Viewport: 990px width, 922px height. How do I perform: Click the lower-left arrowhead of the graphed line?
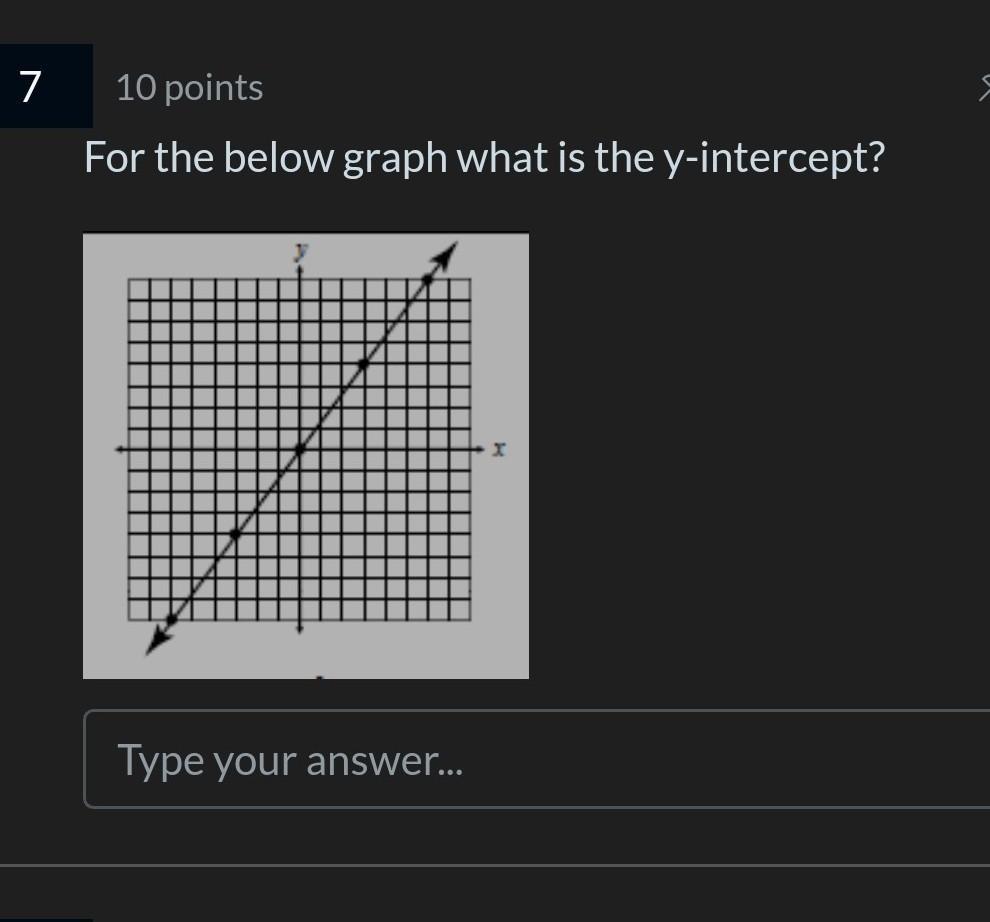157,641
